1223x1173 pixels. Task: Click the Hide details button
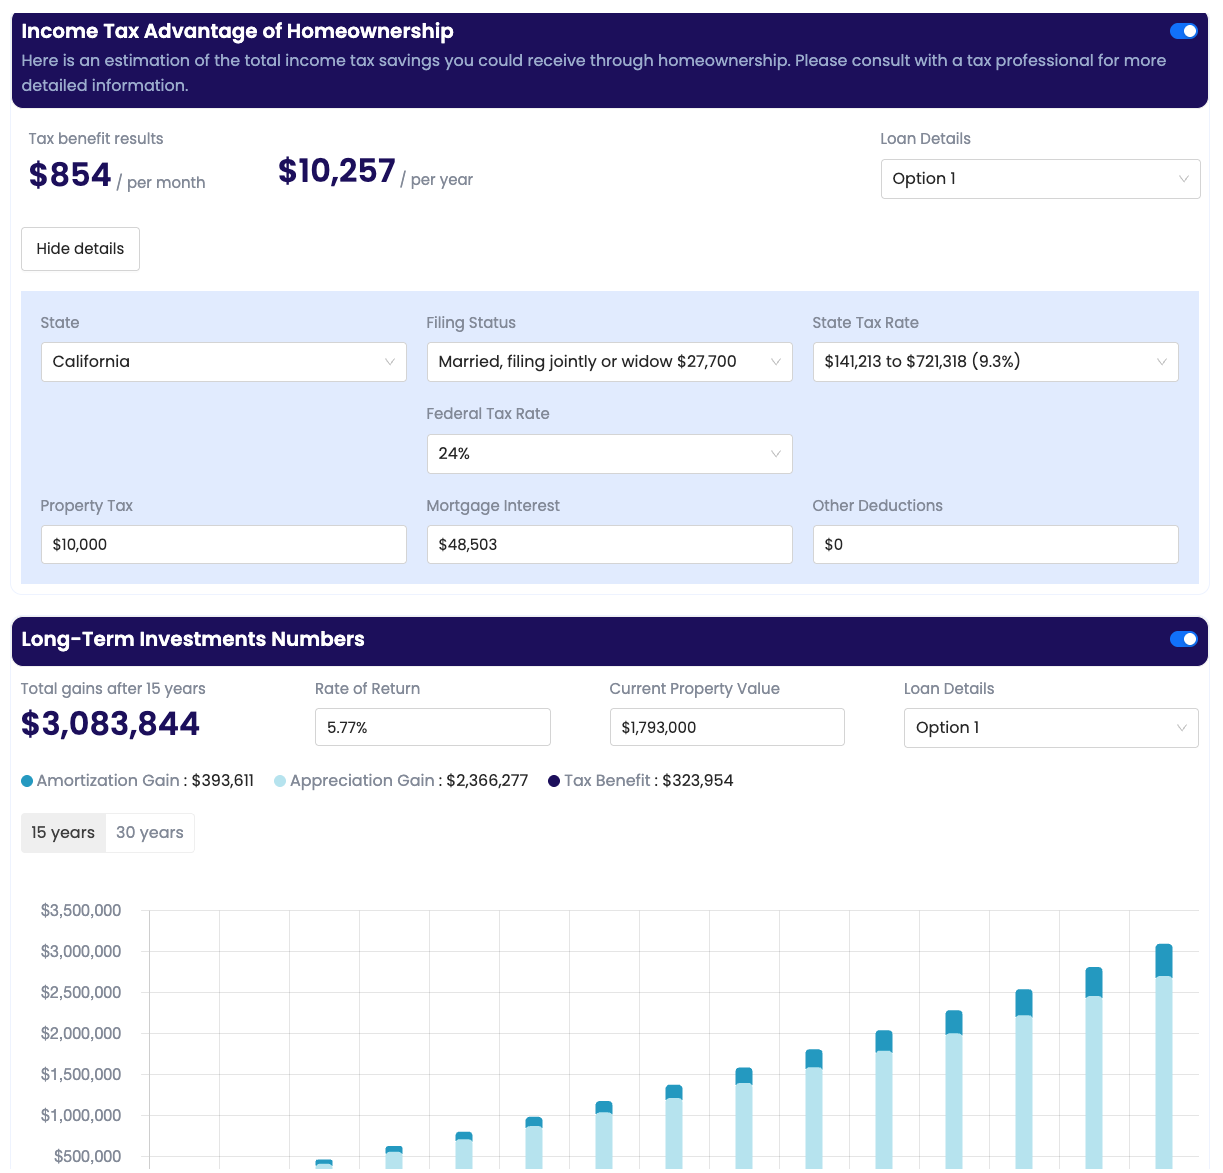pyautogui.click(x=80, y=249)
